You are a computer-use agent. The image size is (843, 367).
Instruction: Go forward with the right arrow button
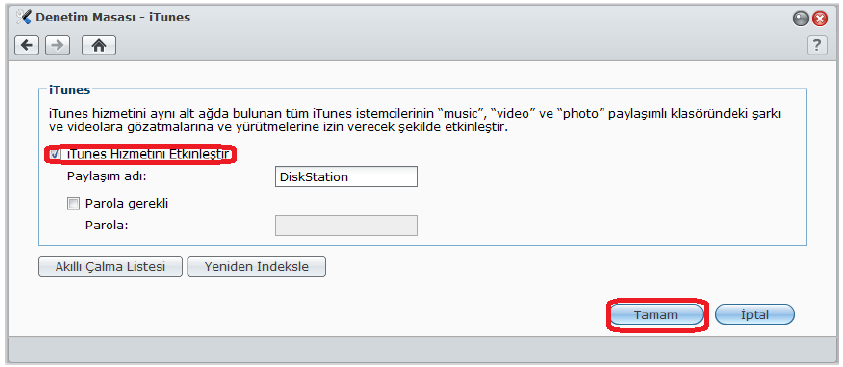(x=58, y=46)
